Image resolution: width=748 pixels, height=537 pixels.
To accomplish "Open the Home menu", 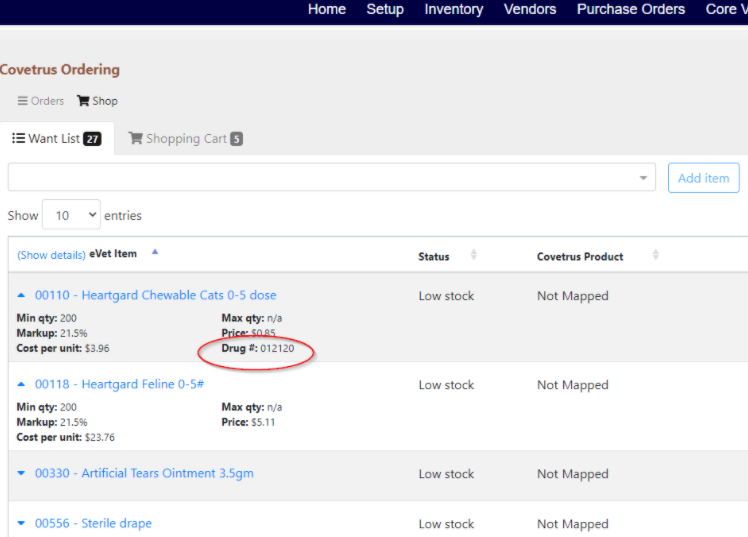I will point(327,9).
